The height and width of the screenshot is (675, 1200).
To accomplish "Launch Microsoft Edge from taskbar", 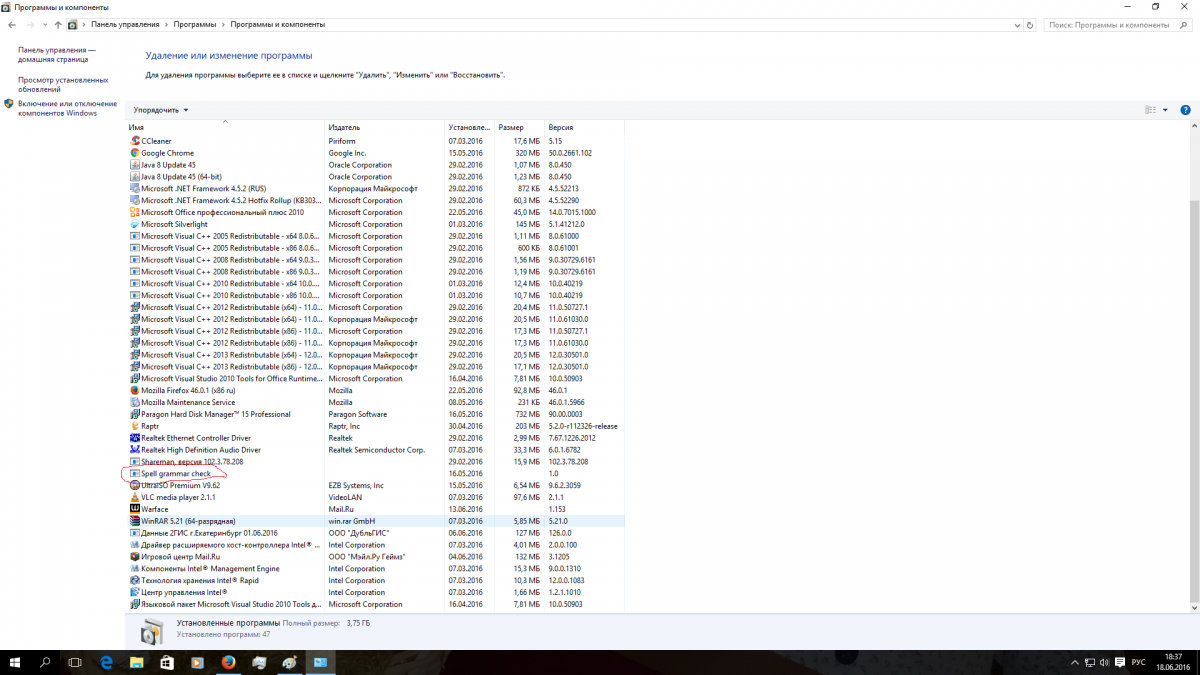I will pos(107,663).
